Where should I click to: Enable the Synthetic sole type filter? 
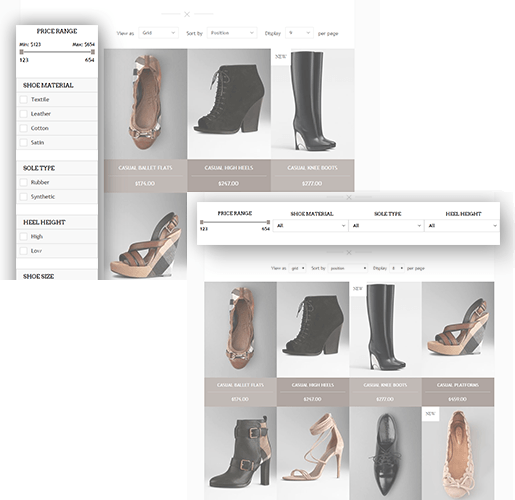coord(23,197)
